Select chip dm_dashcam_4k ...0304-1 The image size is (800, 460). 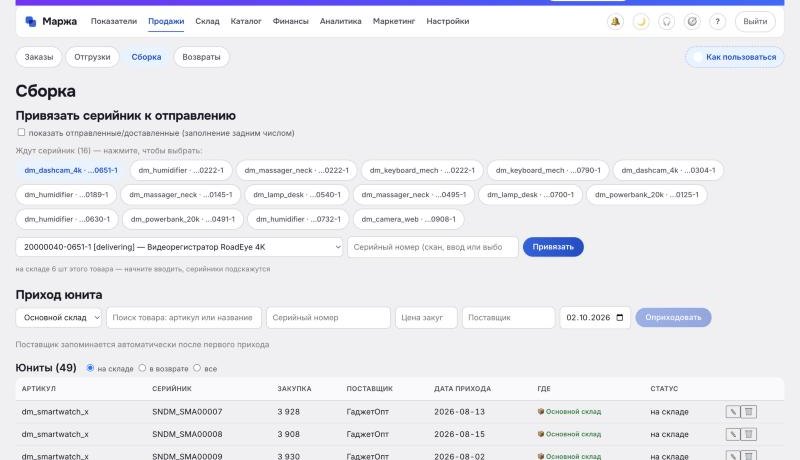[668, 170]
